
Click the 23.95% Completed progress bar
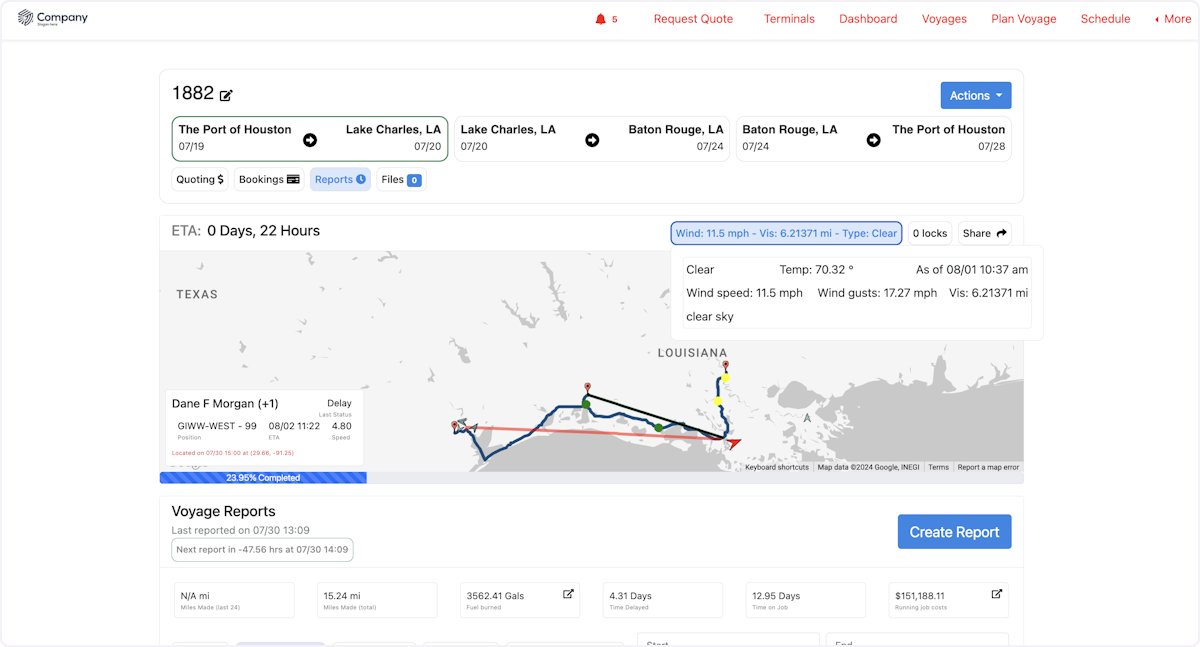click(x=263, y=478)
